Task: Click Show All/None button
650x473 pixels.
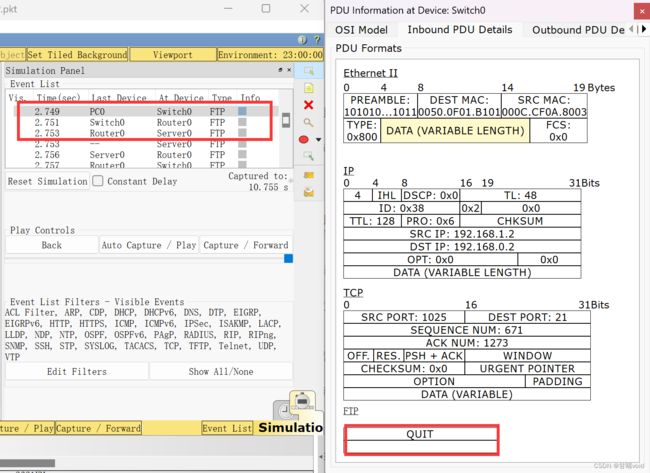Action: click(x=221, y=371)
